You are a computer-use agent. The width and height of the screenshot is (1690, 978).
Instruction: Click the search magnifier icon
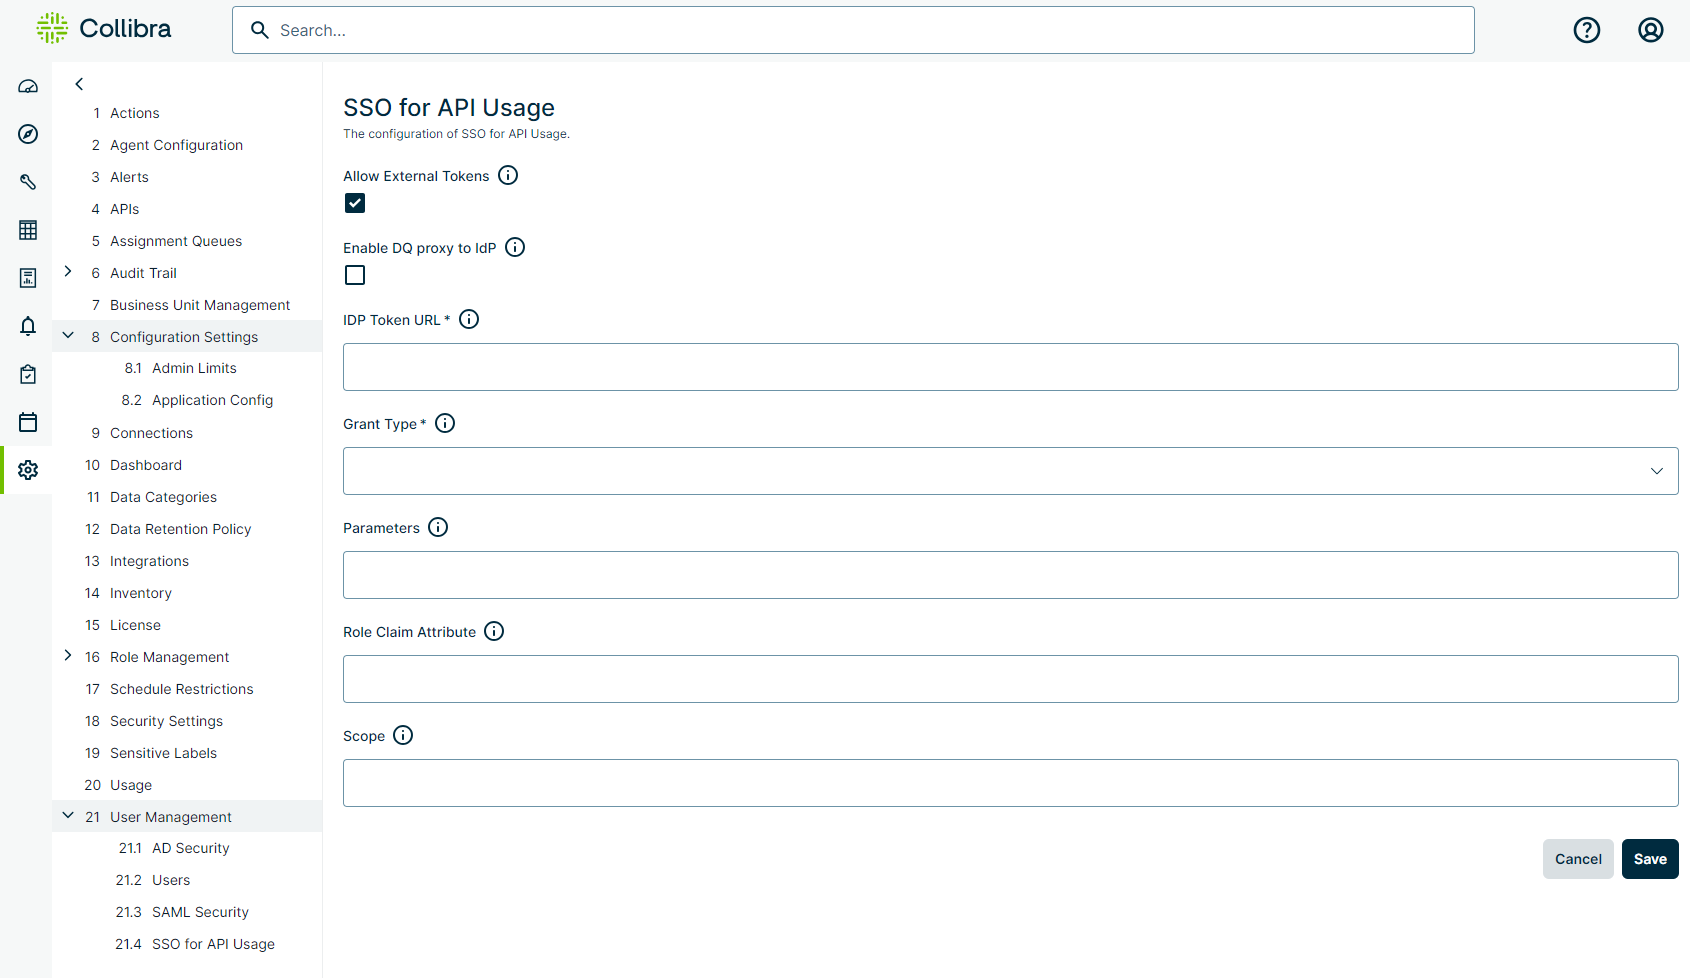260,30
